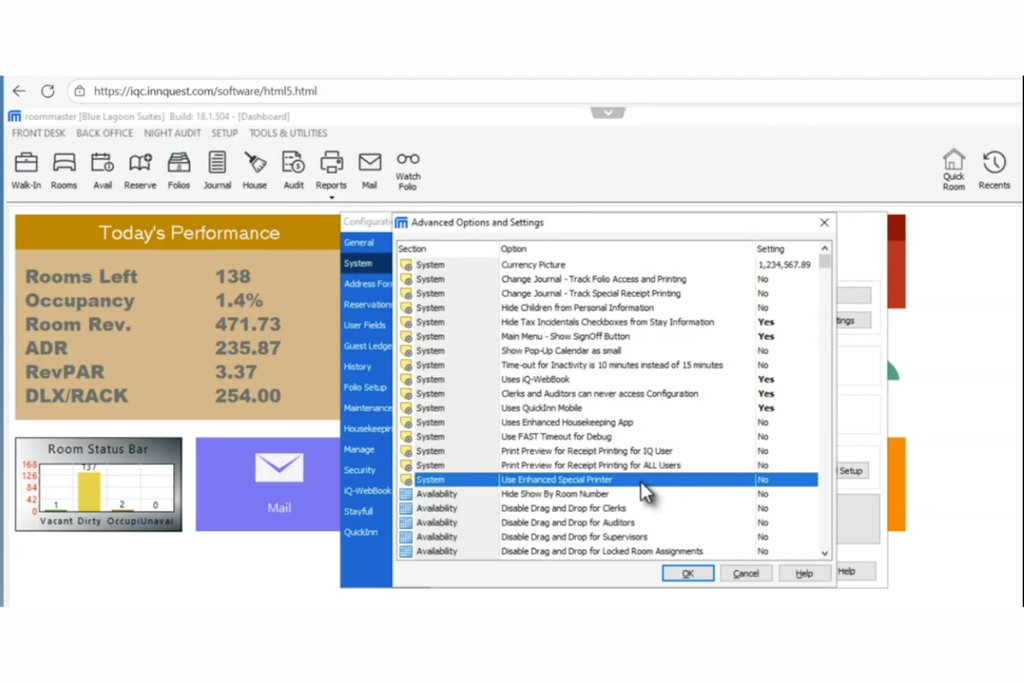Click the scrollbar up arrow in options list

point(825,249)
